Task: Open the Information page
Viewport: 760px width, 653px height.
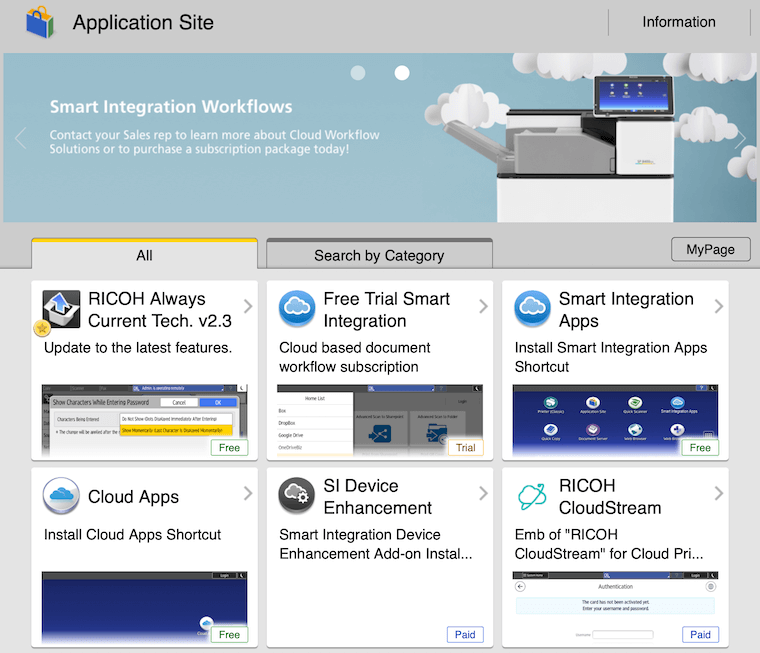Action: pyautogui.click(x=679, y=22)
